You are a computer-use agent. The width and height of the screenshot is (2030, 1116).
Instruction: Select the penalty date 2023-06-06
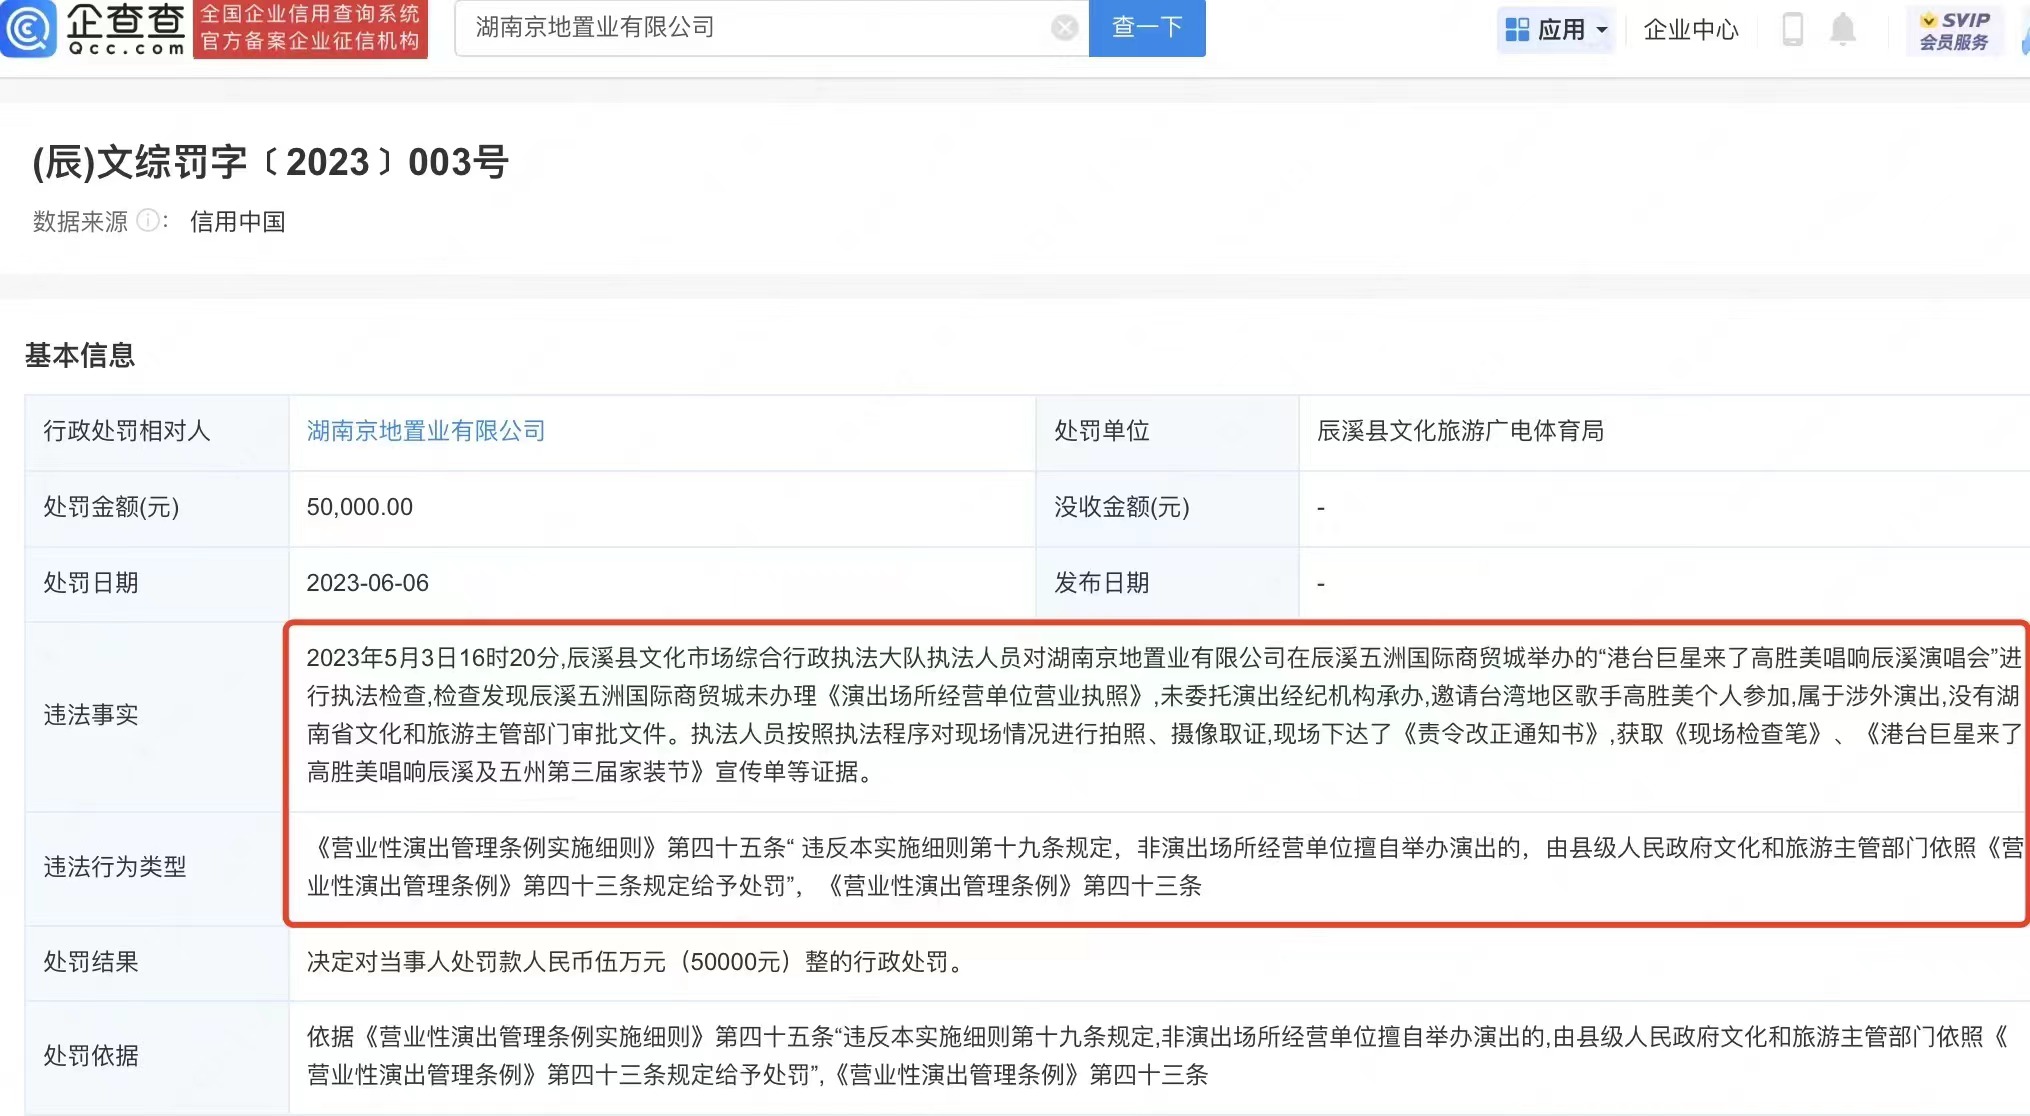(x=368, y=583)
